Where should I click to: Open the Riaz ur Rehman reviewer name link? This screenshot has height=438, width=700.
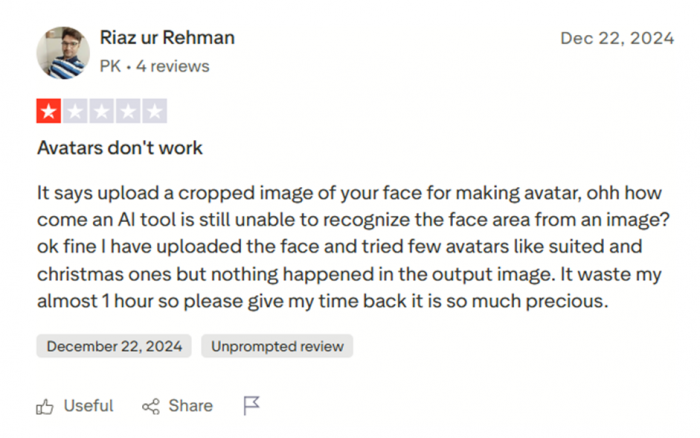pos(167,38)
